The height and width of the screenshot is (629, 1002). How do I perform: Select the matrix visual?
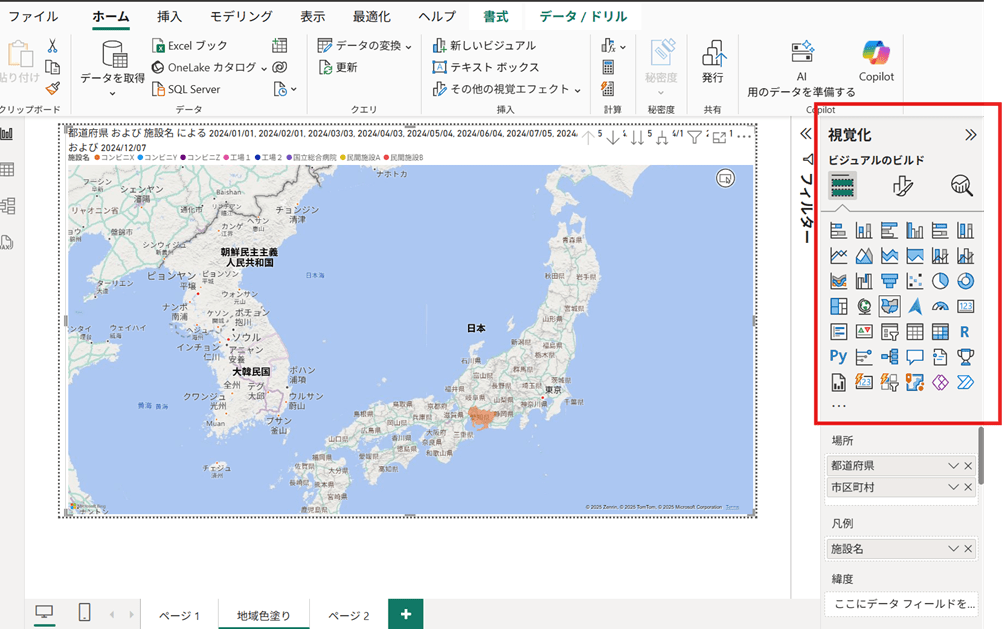tap(940, 332)
